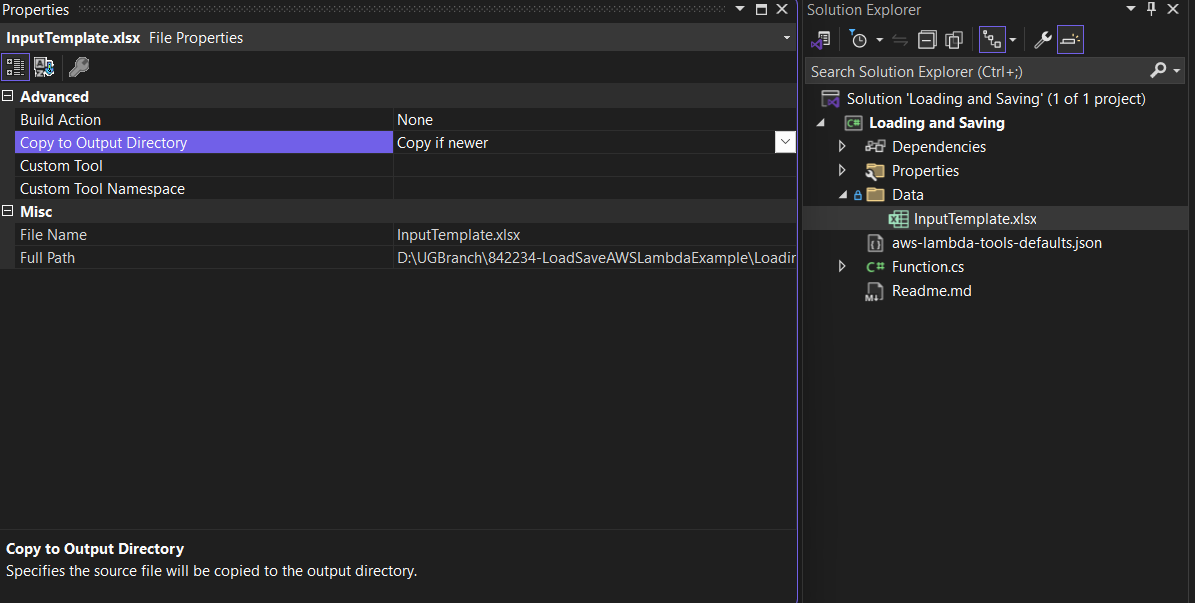The height and width of the screenshot is (603, 1195).
Task: Expand the Properties folder node
Action: tap(842, 170)
